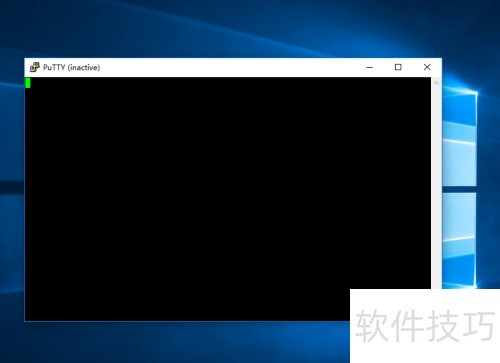Minimize the PuTTY (inactive) window
500x363 pixels.
[x=369, y=67]
